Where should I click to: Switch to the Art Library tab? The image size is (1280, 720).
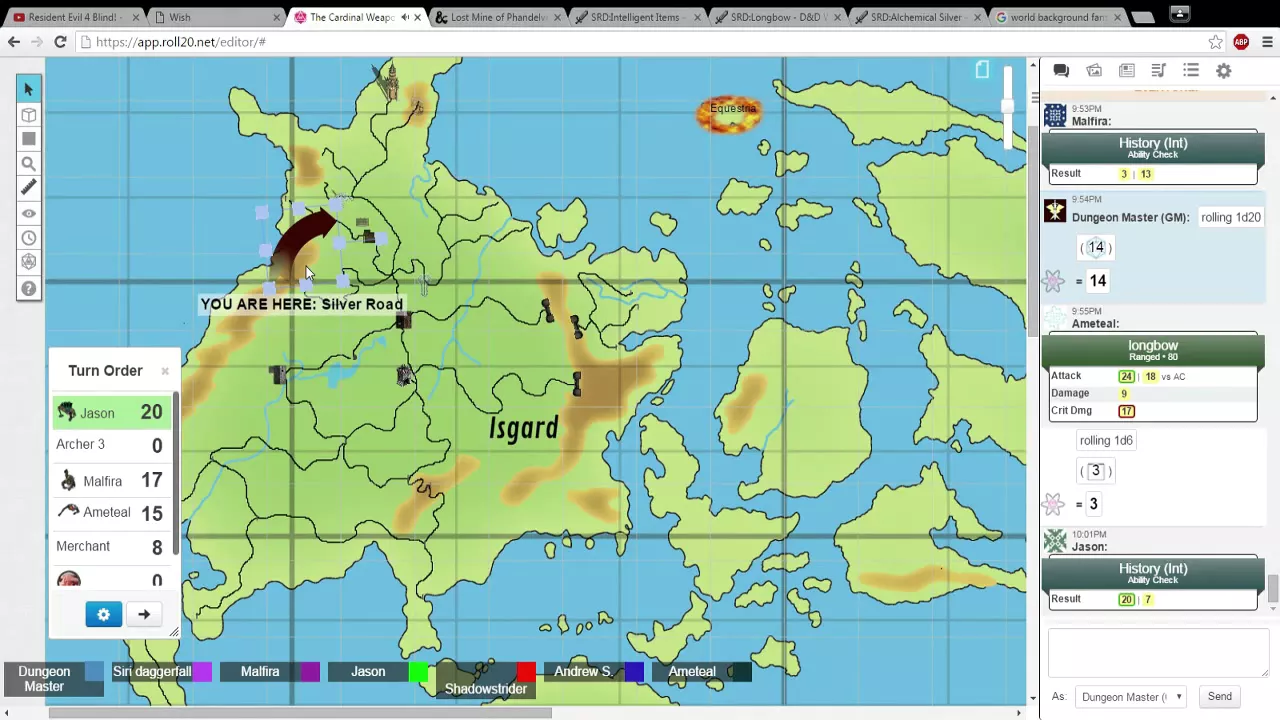[x=1094, y=71]
